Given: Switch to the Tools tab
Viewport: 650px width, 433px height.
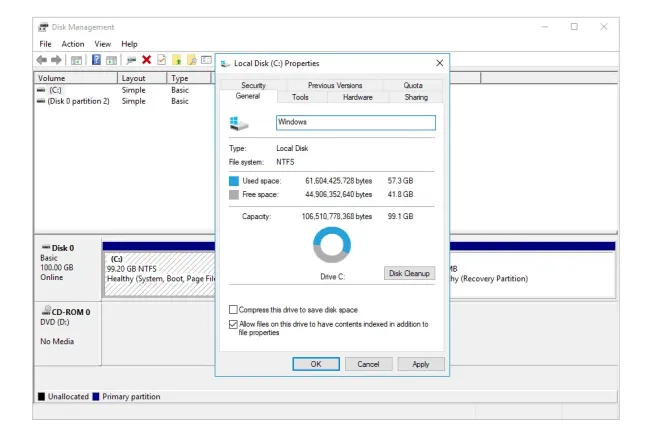Looking at the screenshot, I should 300,97.
